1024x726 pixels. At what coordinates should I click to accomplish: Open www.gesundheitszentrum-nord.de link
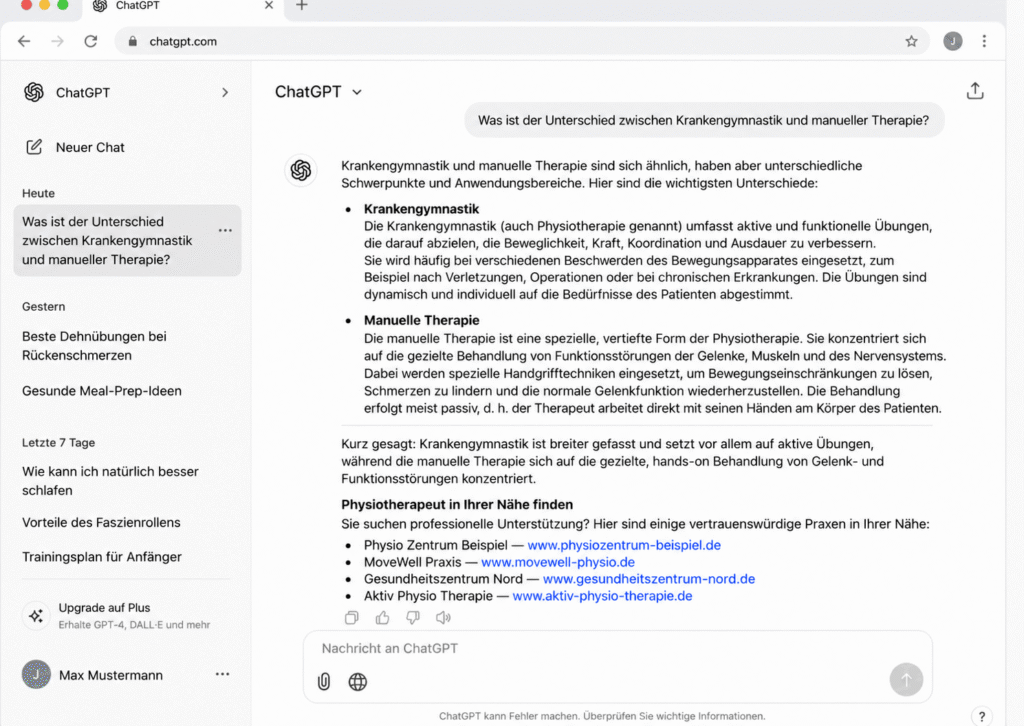pyautogui.click(x=648, y=579)
